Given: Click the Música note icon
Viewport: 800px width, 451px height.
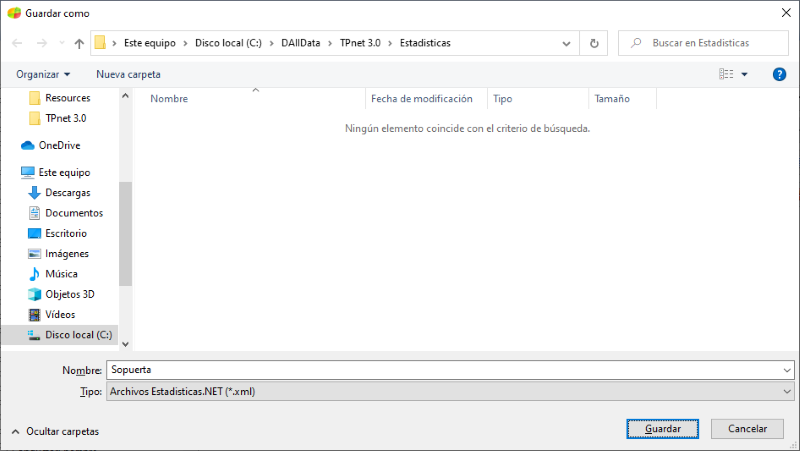Looking at the screenshot, I should [x=34, y=274].
